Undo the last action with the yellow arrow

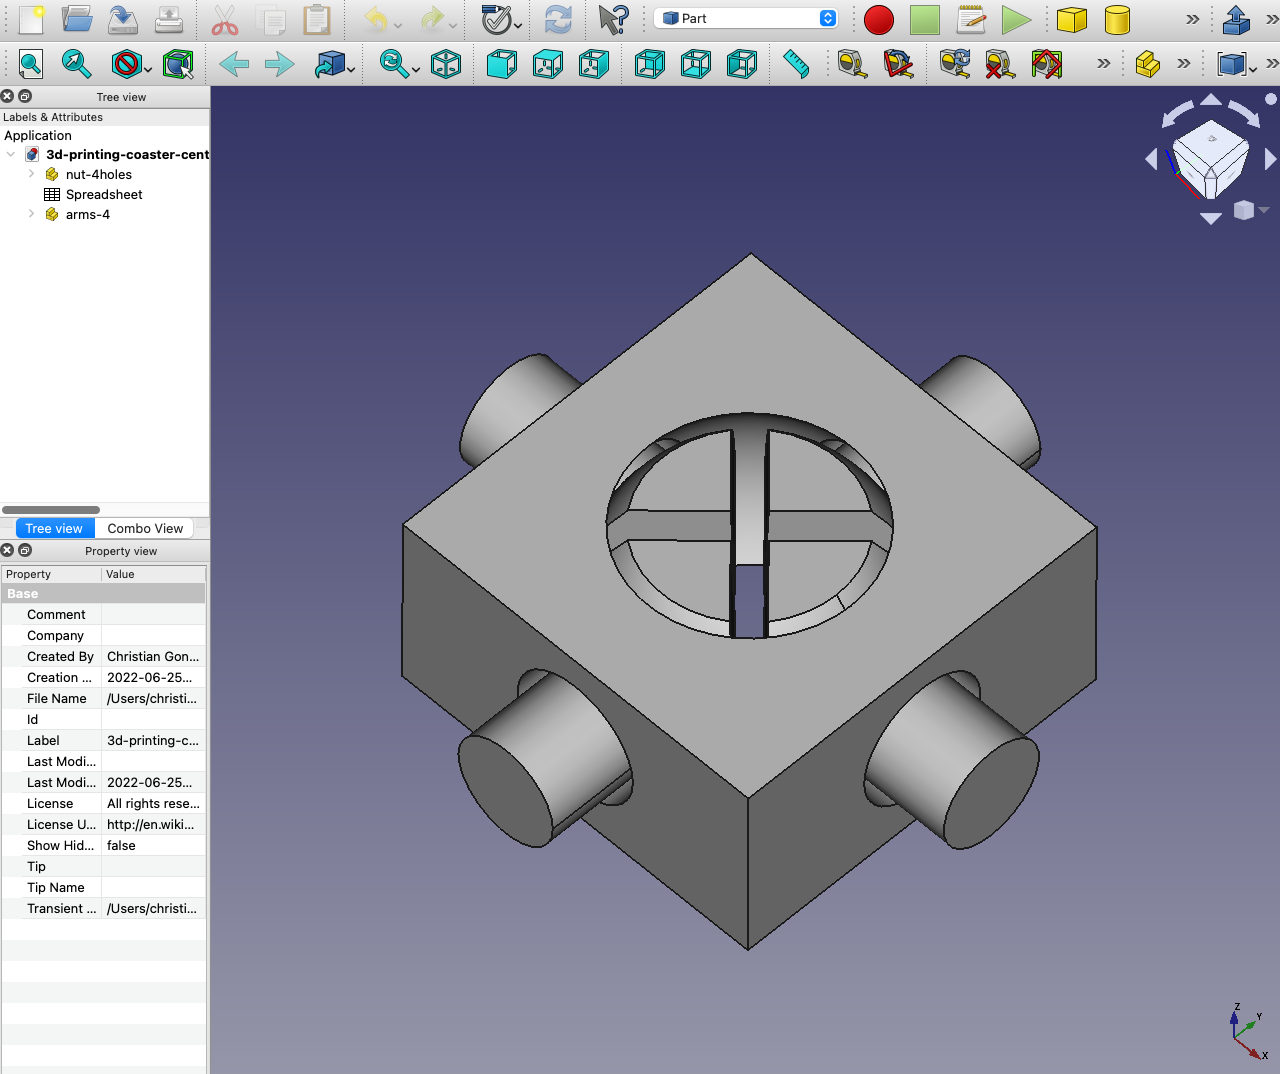click(376, 19)
